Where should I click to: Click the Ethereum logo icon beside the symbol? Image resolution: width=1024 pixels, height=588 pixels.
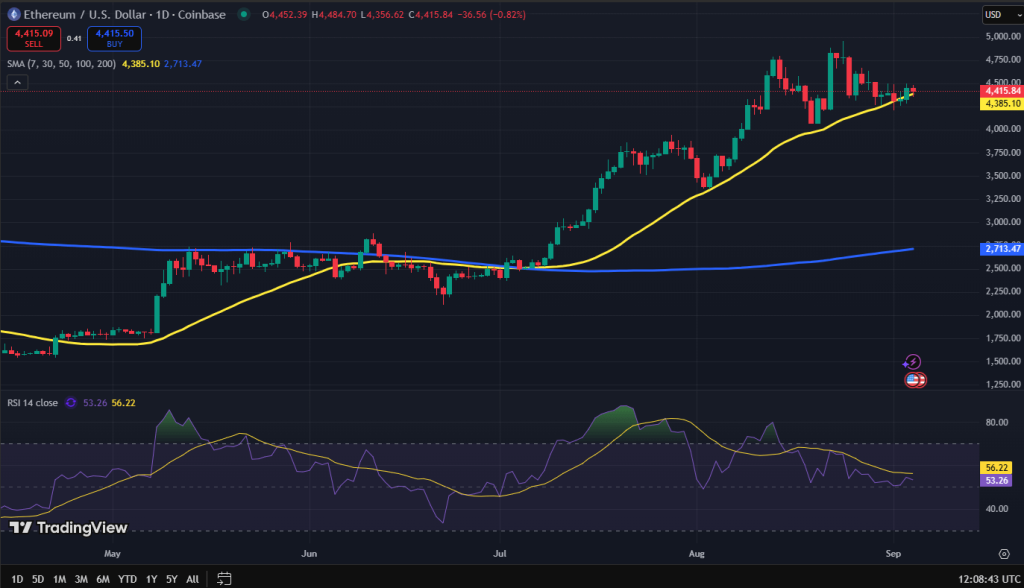pyautogui.click(x=13, y=14)
